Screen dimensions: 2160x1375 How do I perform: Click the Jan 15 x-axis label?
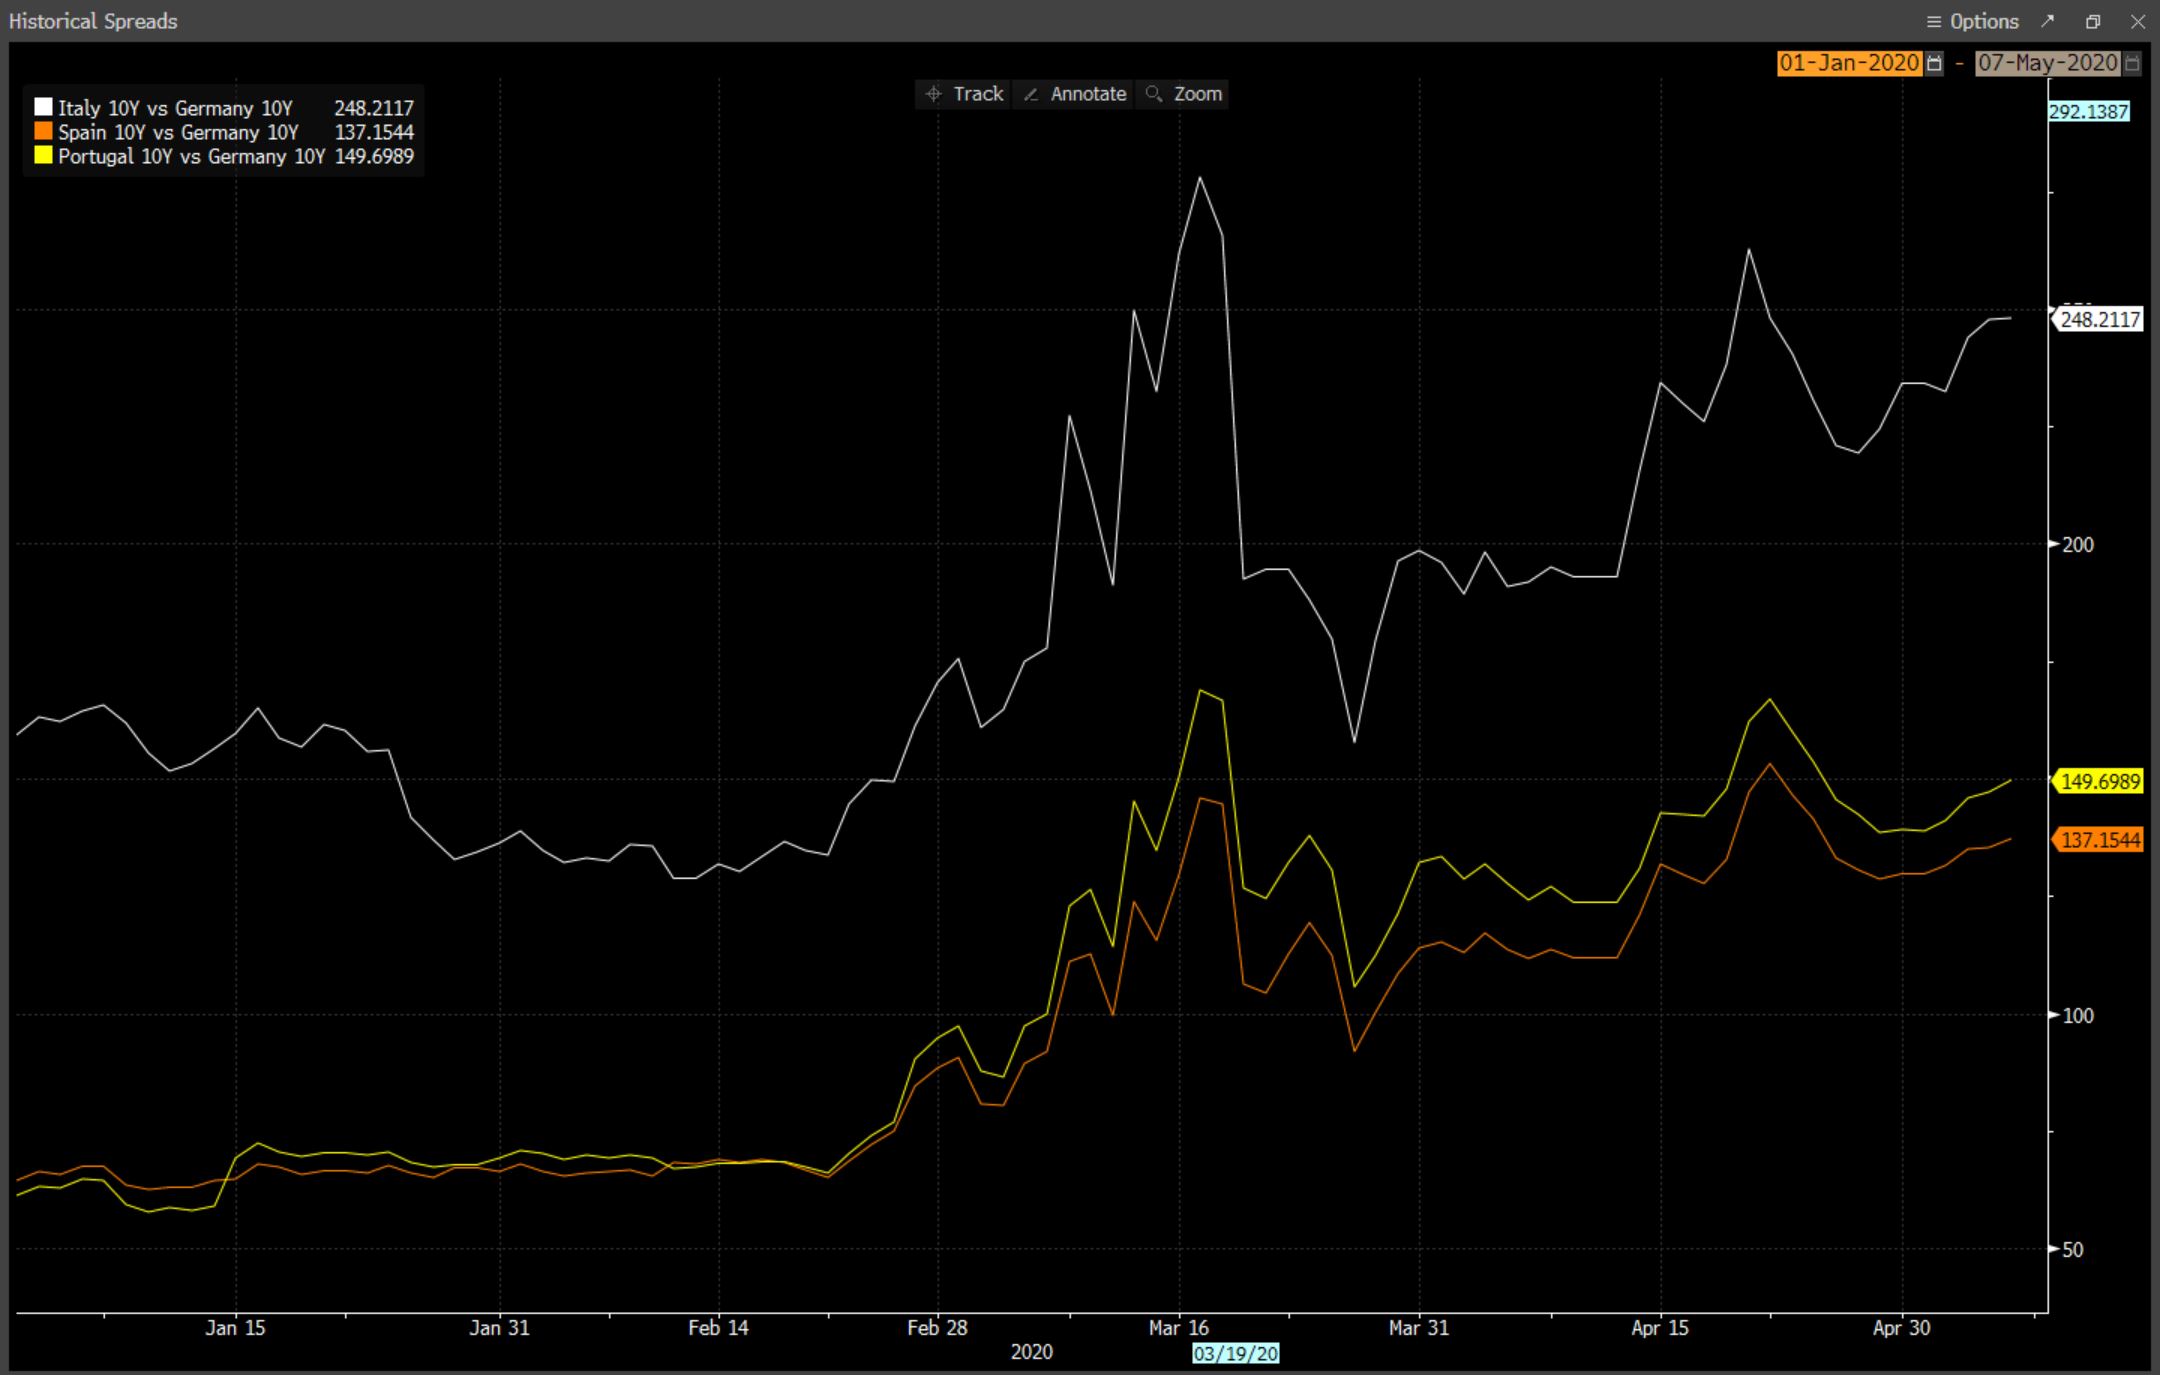click(x=236, y=1328)
